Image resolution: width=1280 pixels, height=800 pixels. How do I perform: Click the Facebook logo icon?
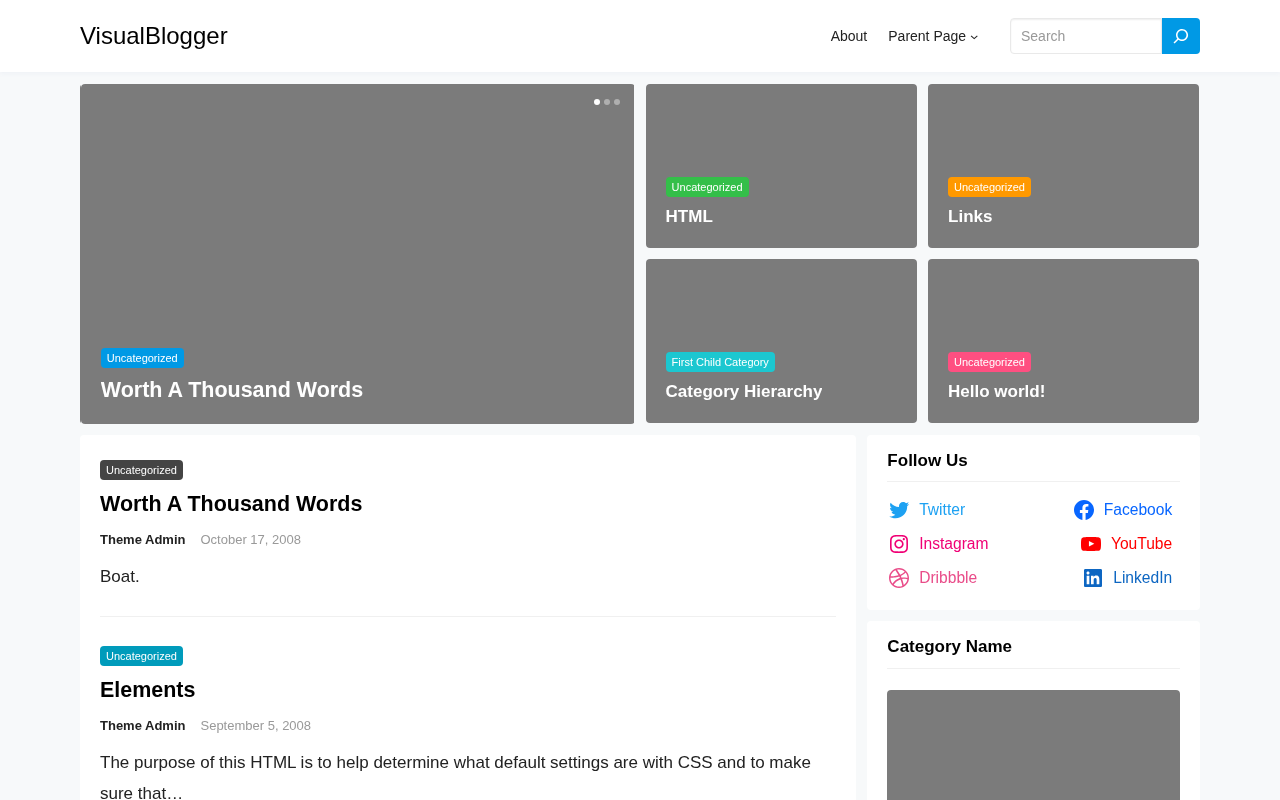1084,510
